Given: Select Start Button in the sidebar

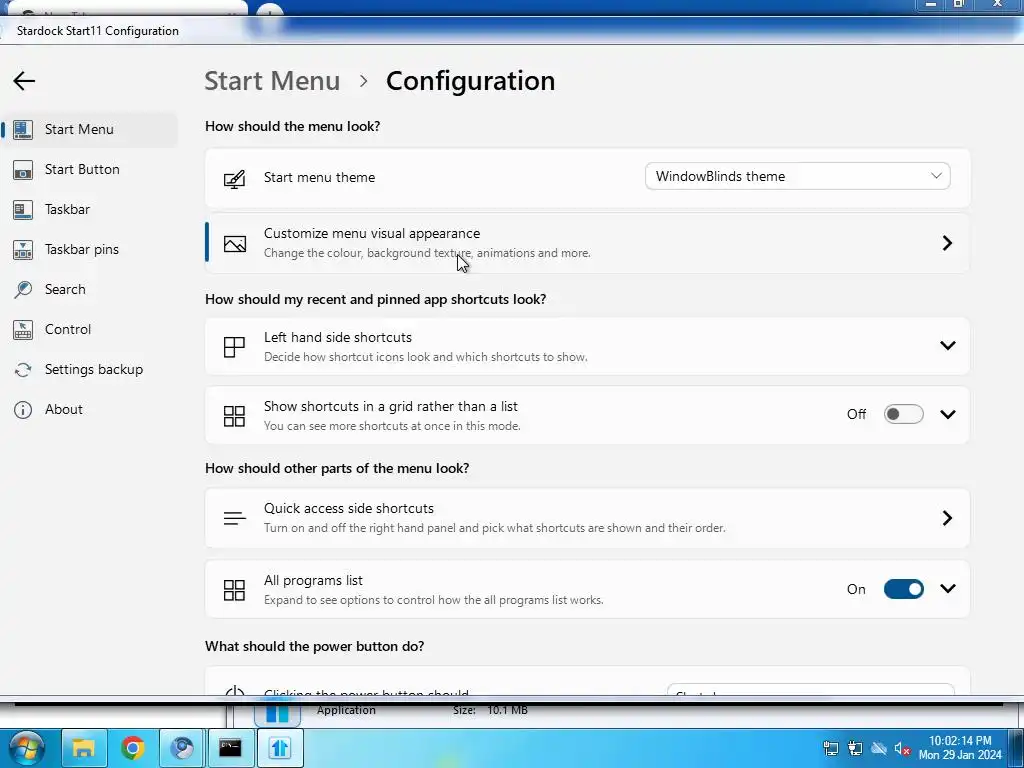Looking at the screenshot, I should pos(90,170).
